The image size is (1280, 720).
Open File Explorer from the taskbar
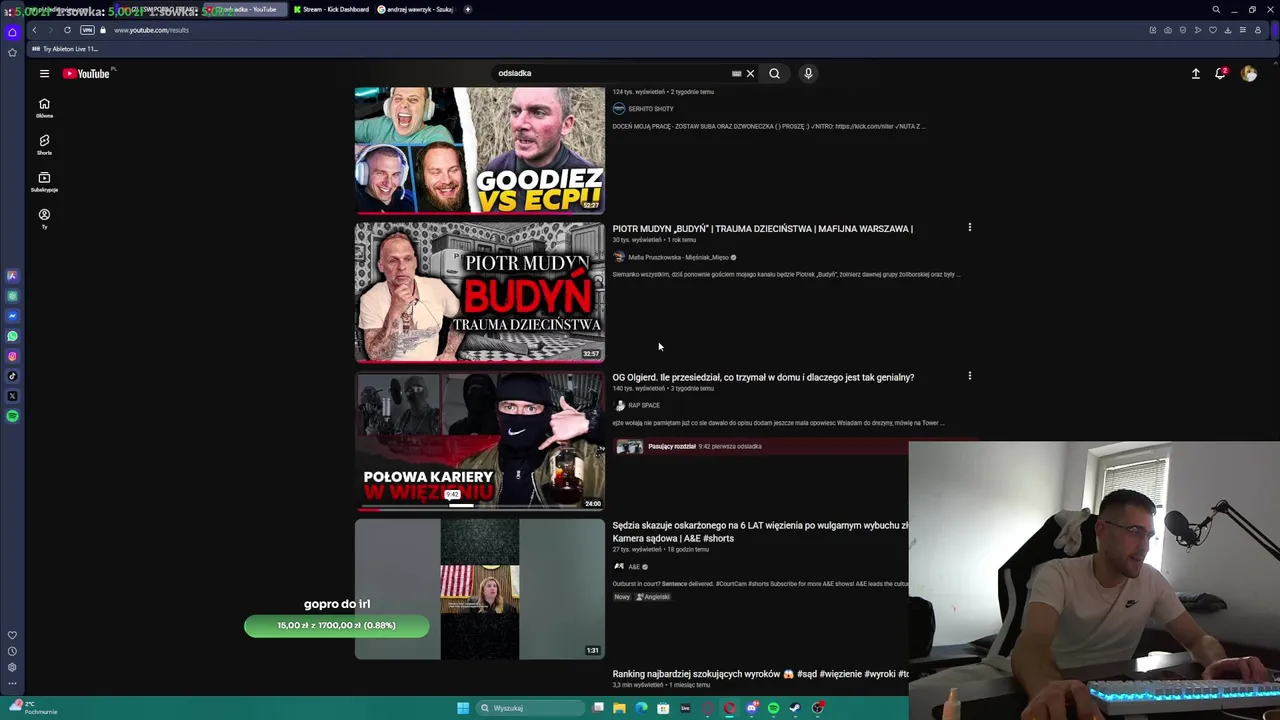(x=619, y=708)
